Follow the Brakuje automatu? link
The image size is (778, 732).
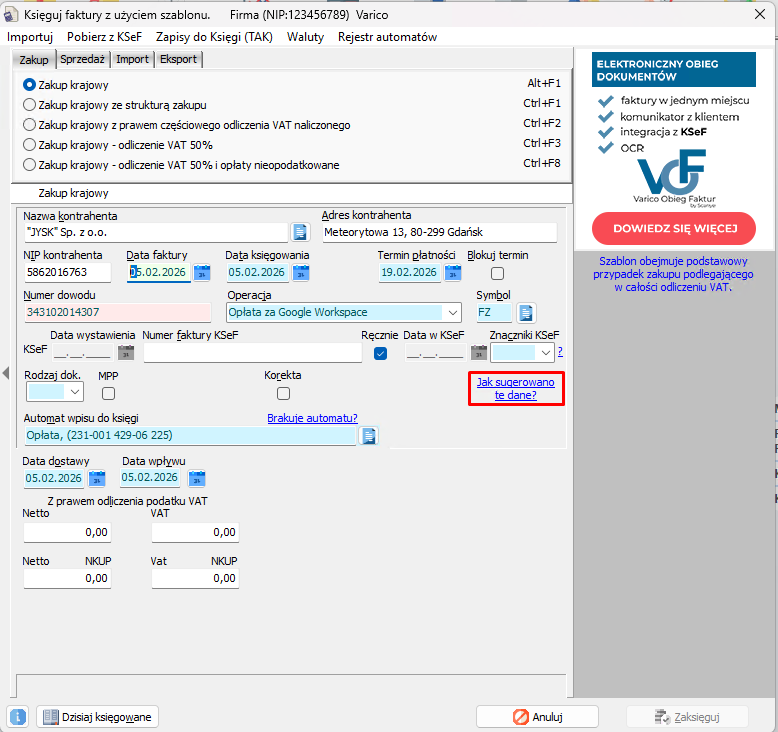tap(312, 418)
